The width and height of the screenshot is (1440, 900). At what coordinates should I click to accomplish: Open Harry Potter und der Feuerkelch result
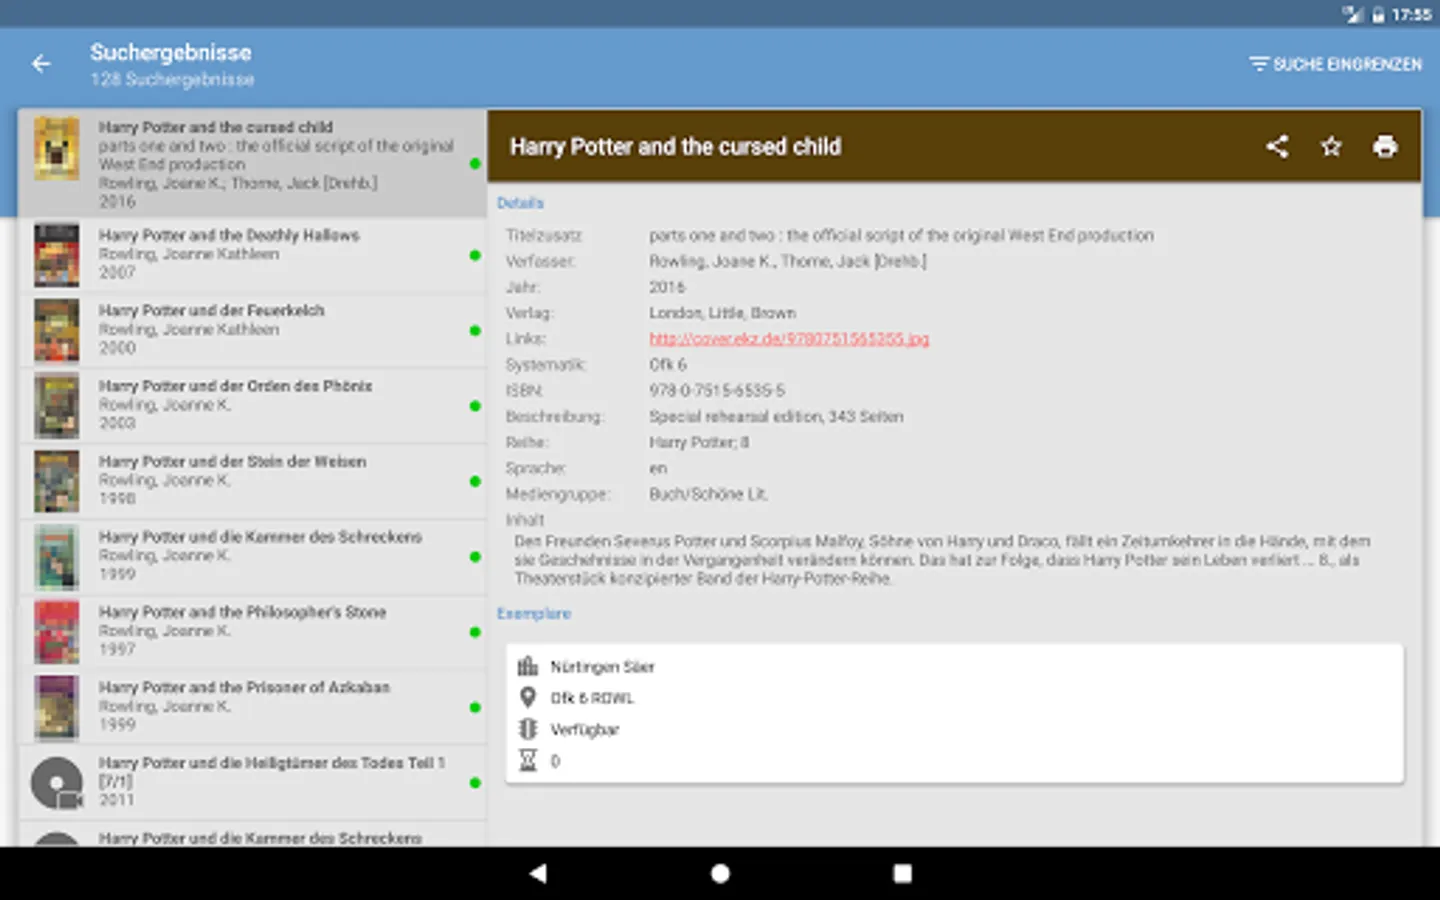252,330
